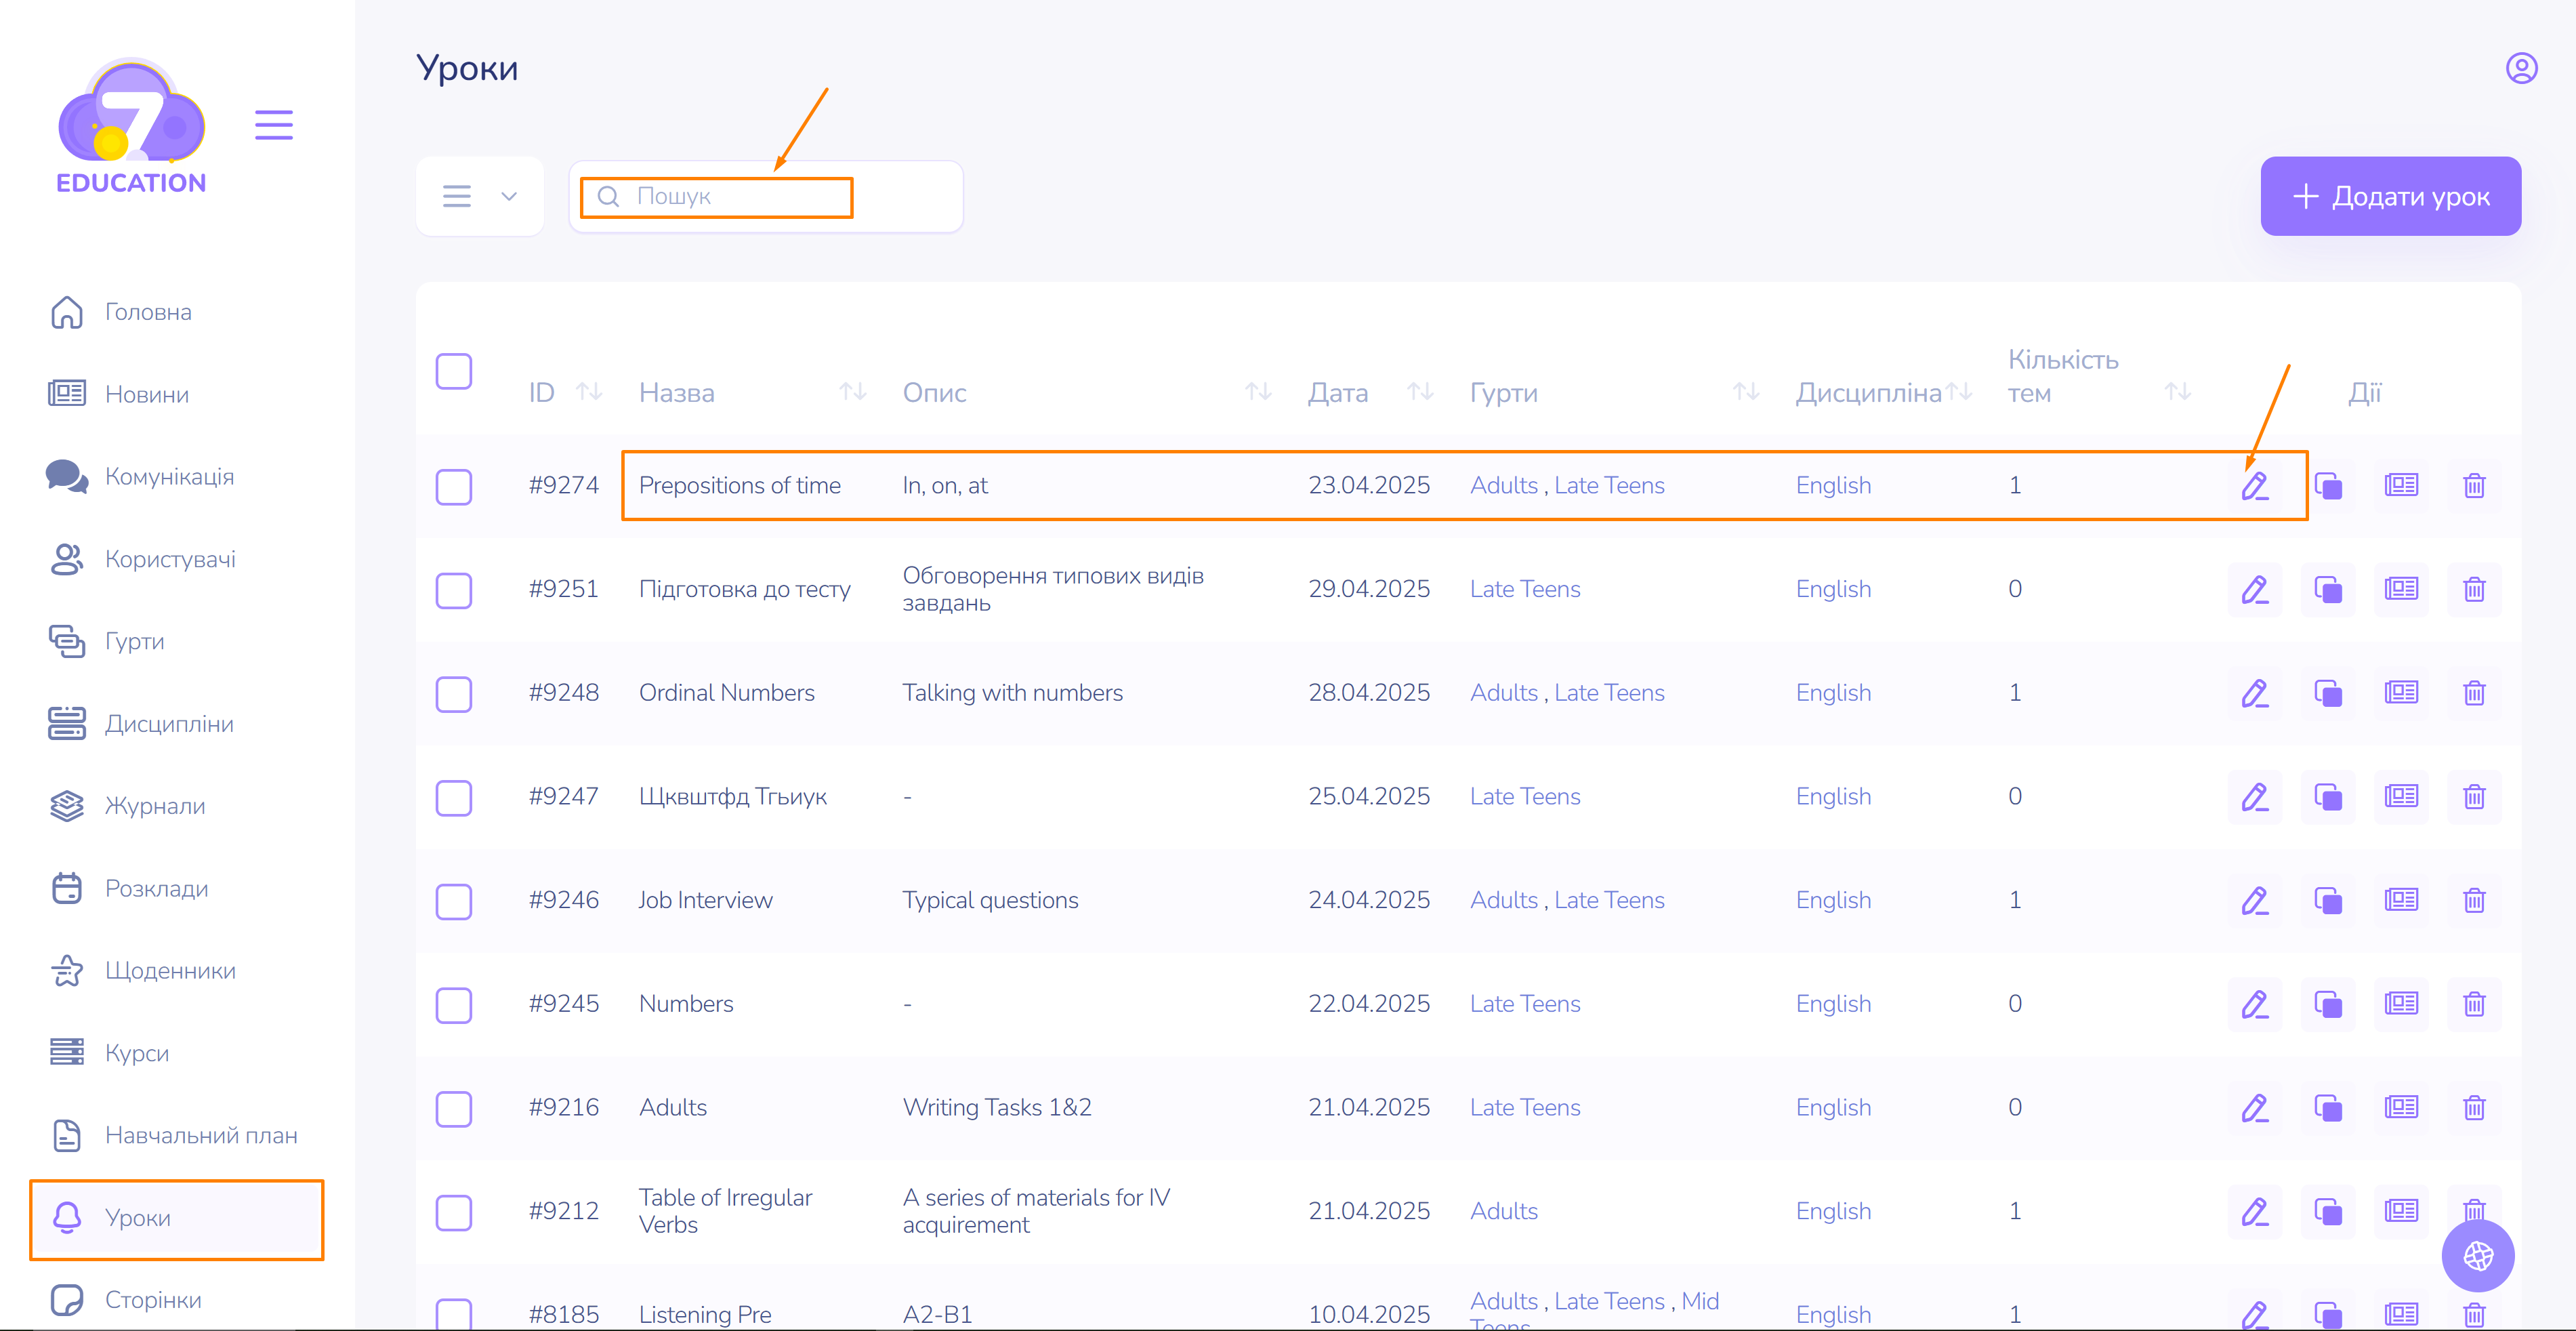Image resolution: width=2576 pixels, height=1331 pixels.
Task: Click trash icon for Adults lesson #9216
Action: tap(2473, 1108)
